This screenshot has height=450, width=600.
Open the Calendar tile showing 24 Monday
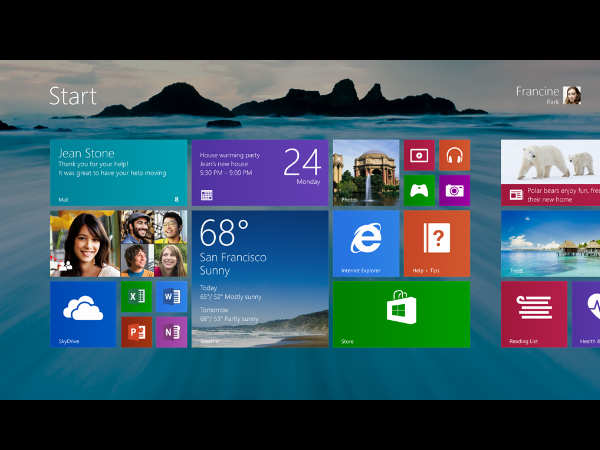pyautogui.click(x=260, y=173)
